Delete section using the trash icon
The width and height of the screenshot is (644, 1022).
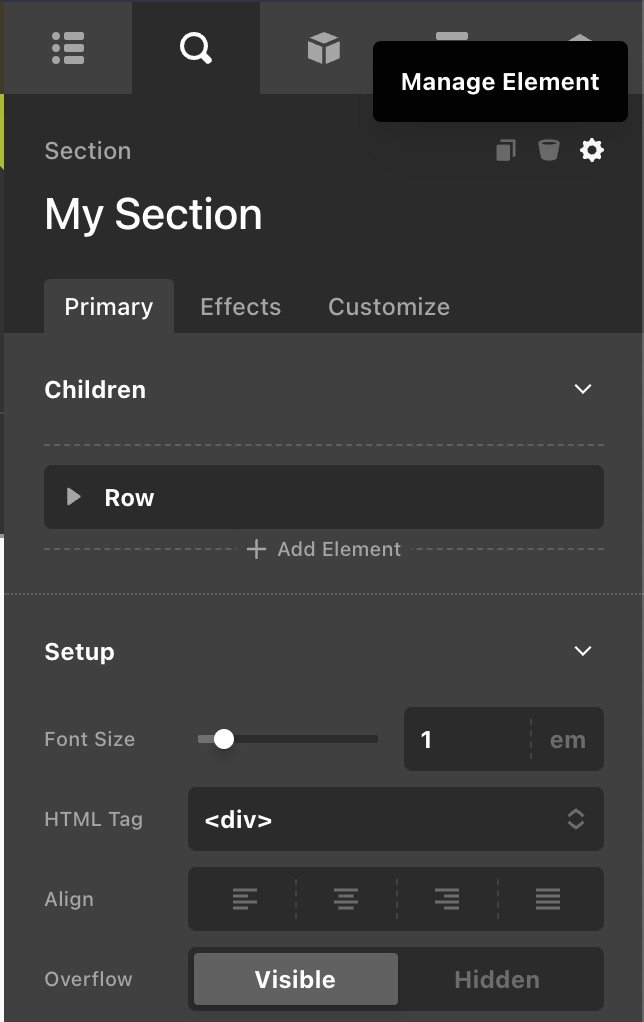[548, 151]
